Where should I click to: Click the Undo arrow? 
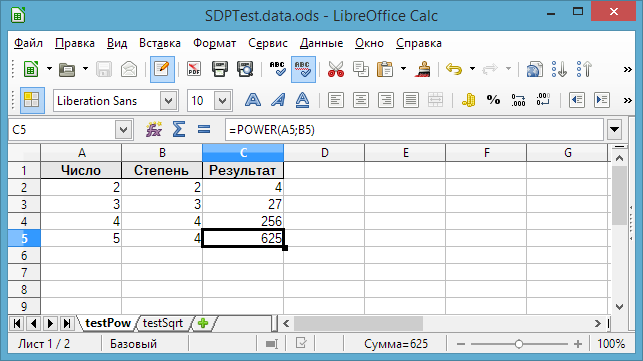click(x=454, y=69)
